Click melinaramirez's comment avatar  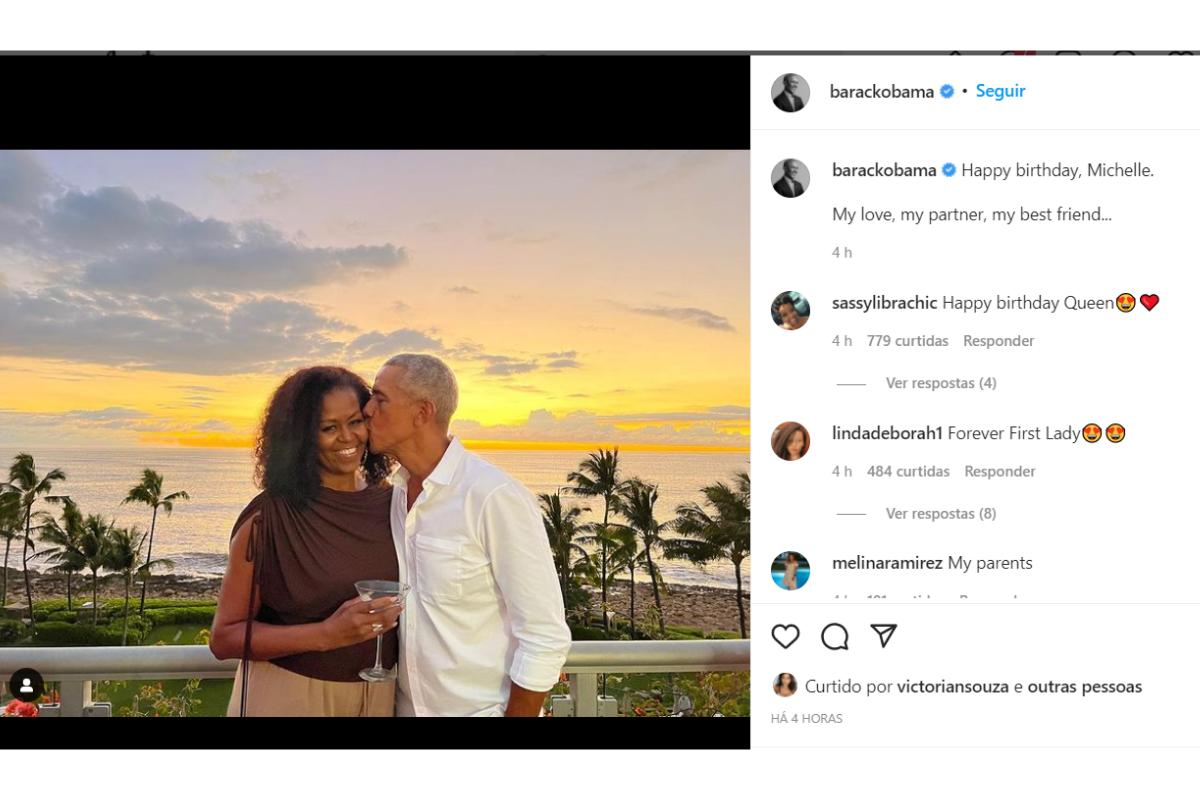(x=790, y=570)
